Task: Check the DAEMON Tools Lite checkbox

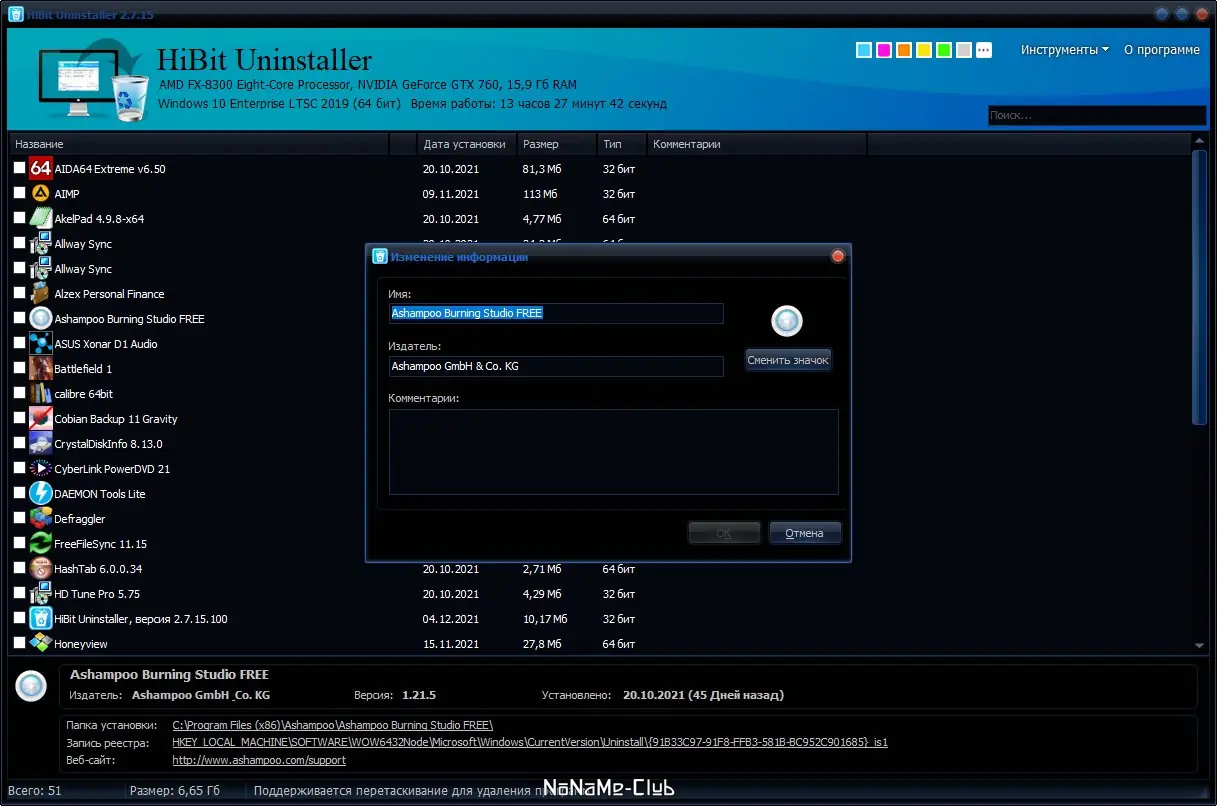Action: [x=19, y=493]
